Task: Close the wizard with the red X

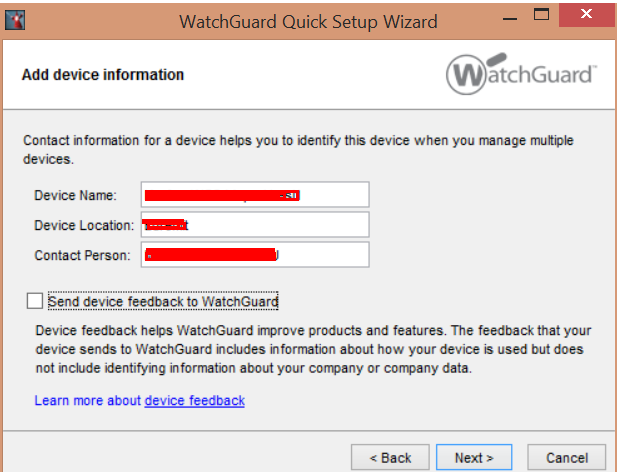Action: (586, 15)
